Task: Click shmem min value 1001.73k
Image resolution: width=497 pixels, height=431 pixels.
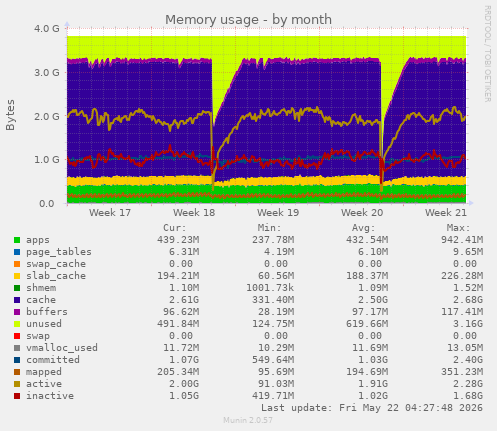Action: [x=270, y=288]
